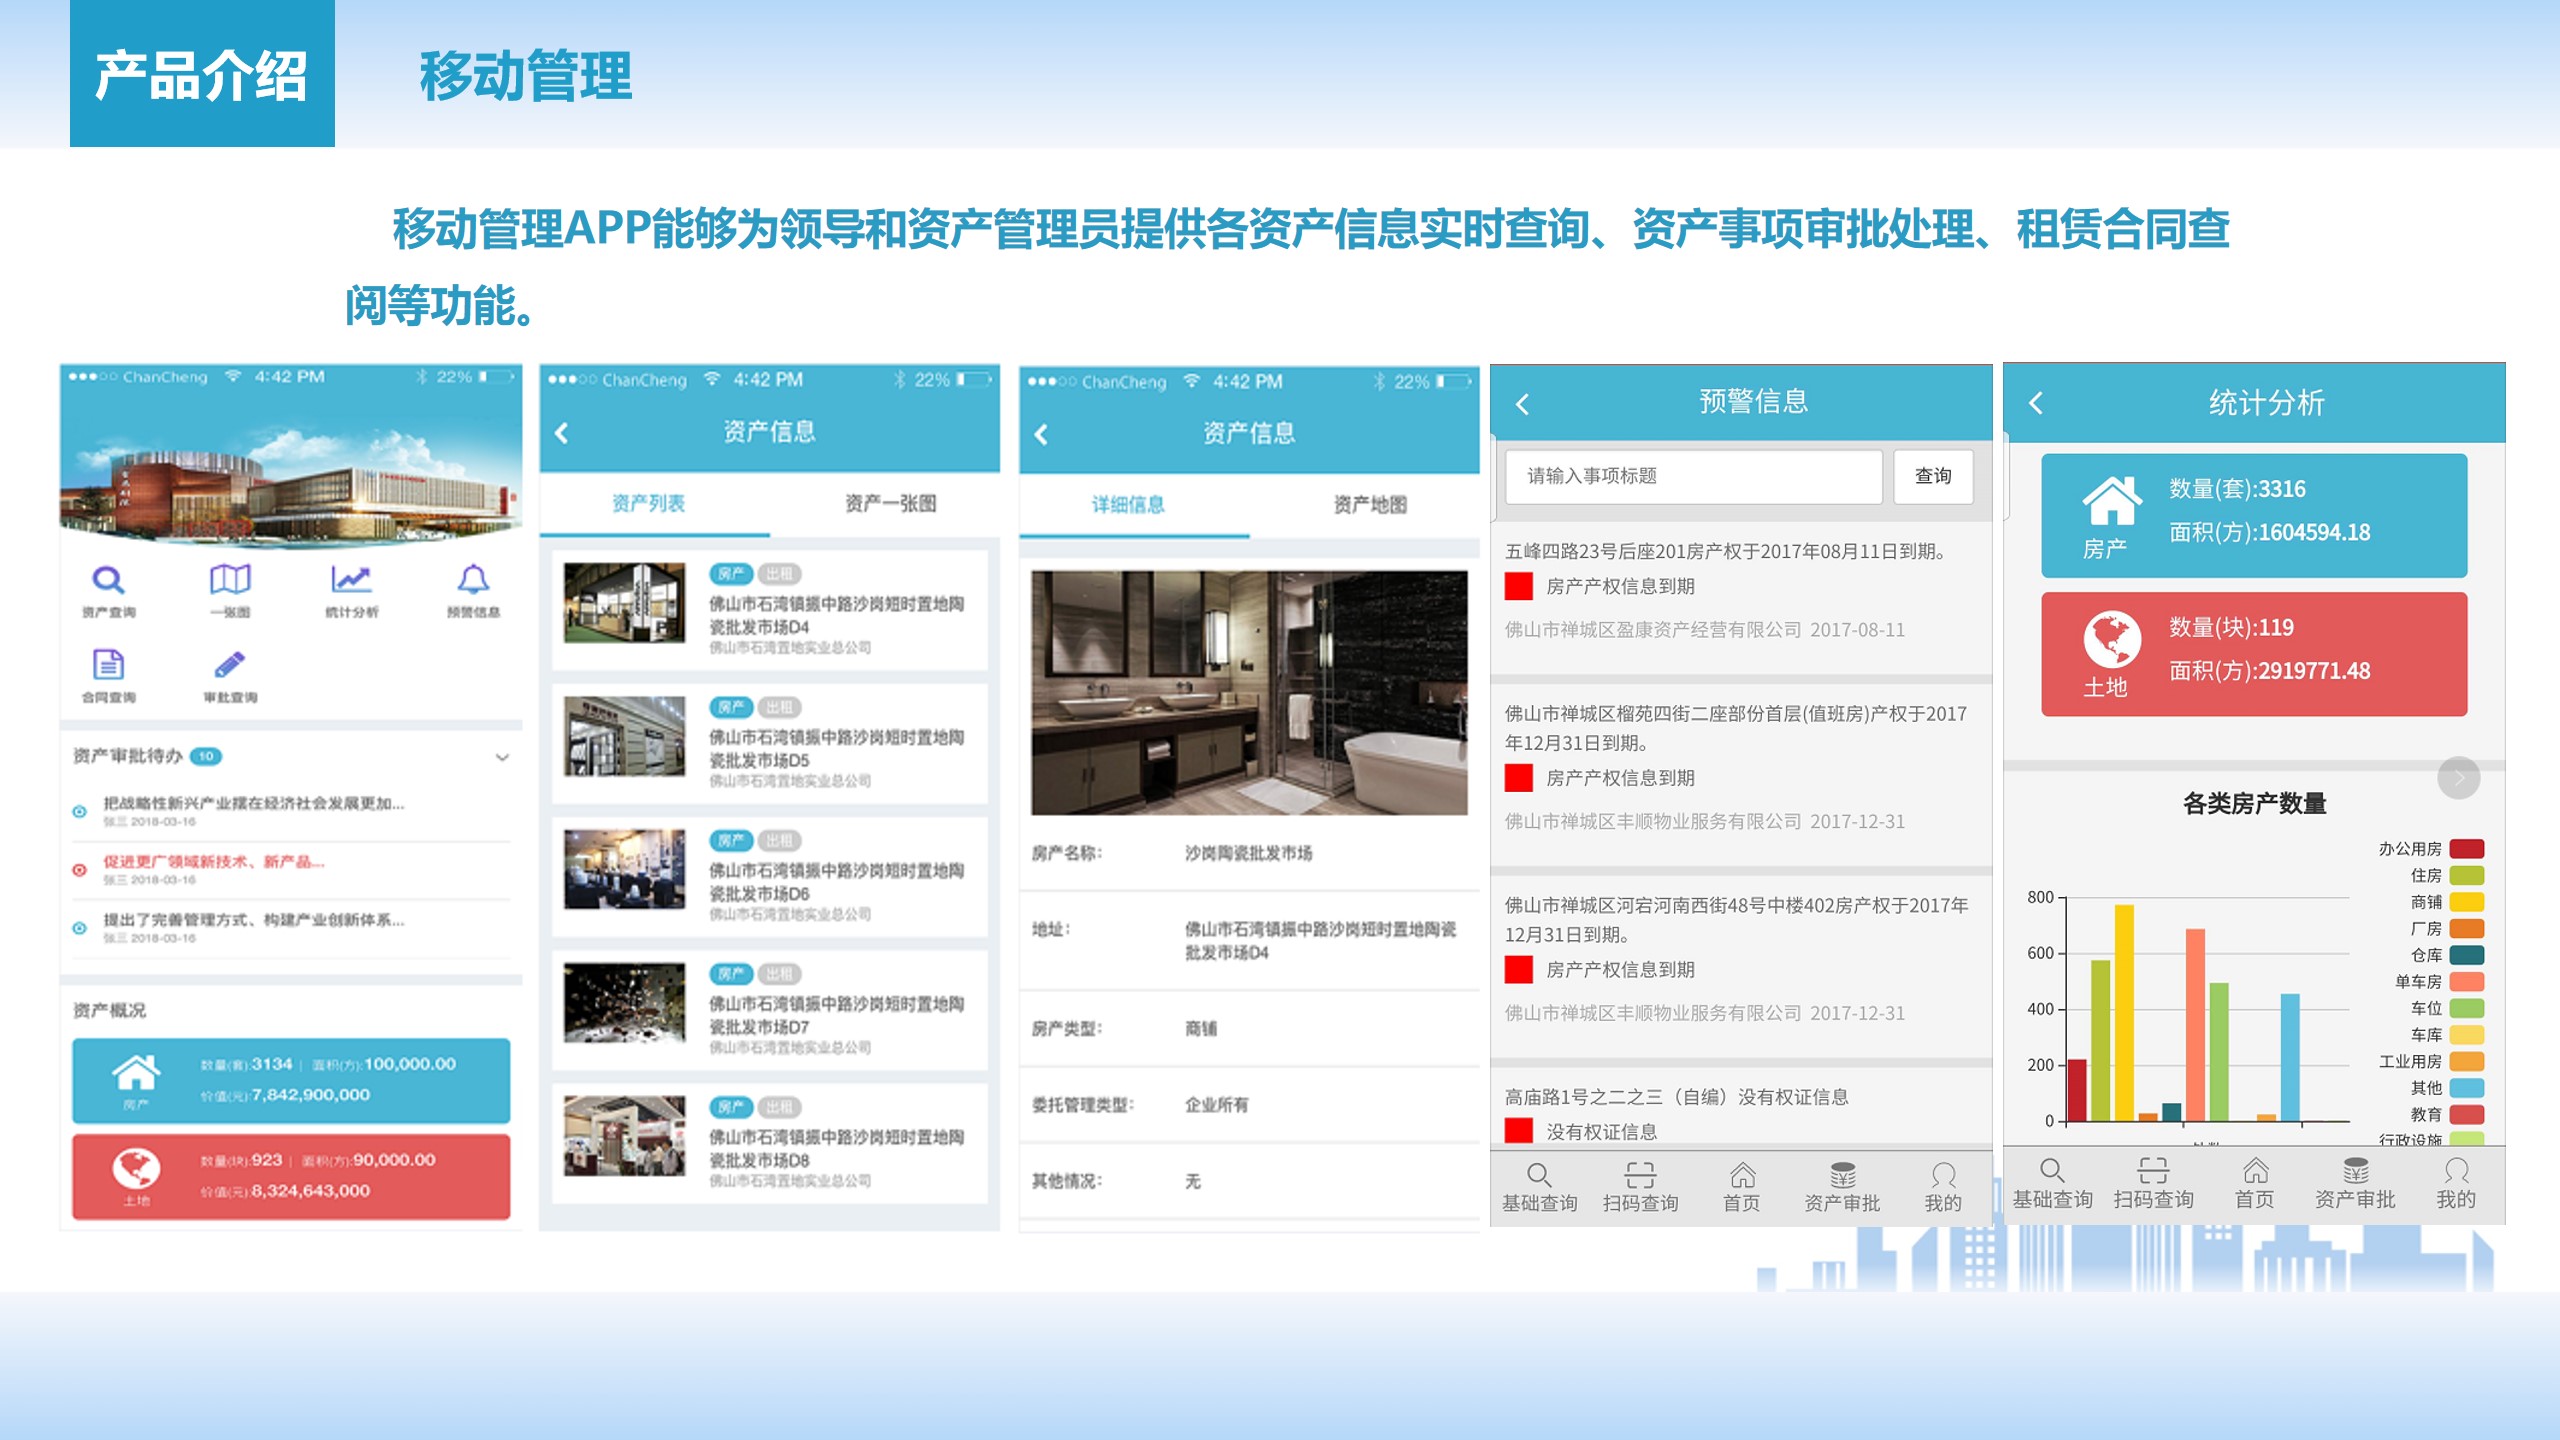Click the 请输入事项标题 input field

tap(1693, 476)
